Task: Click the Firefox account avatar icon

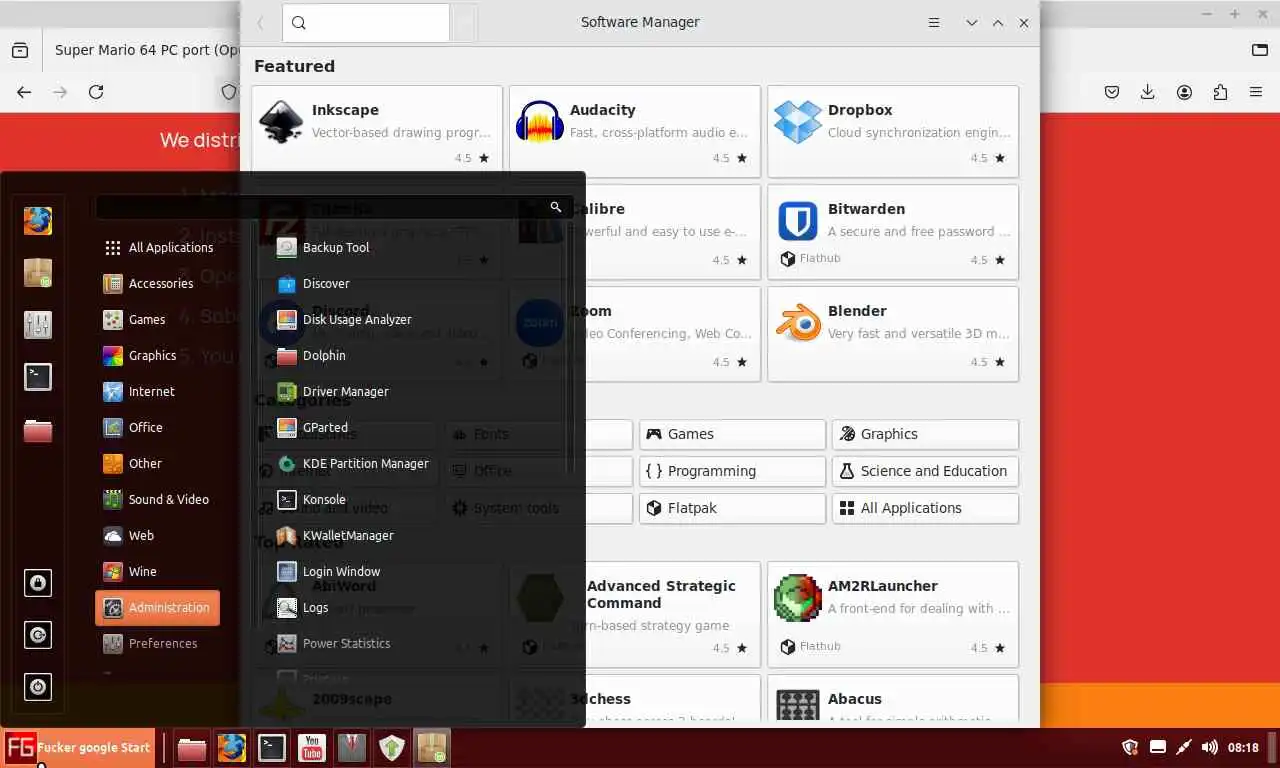Action: coord(1184,92)
